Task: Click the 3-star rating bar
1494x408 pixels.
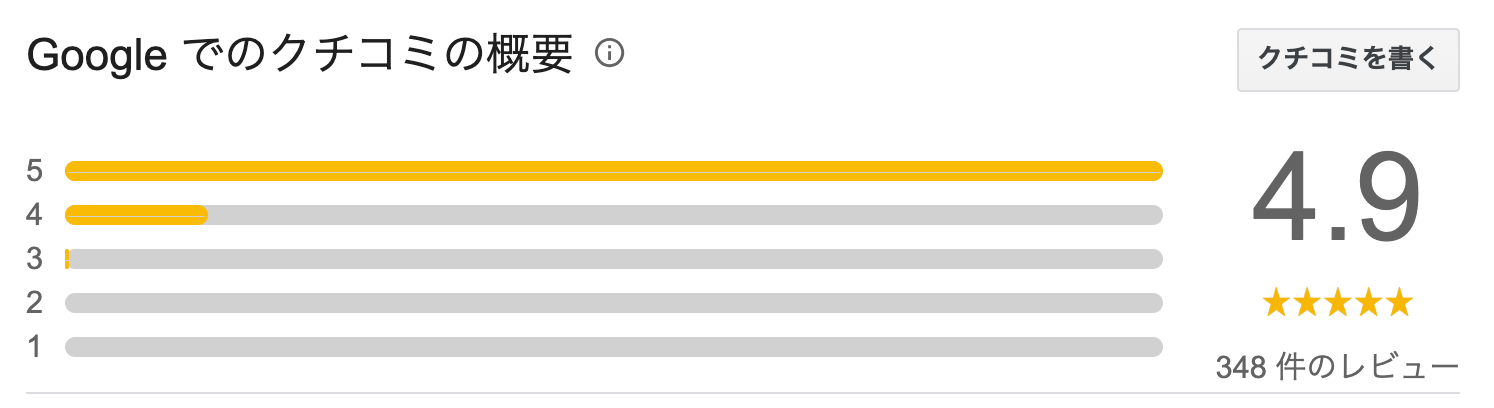Action: tap(613, 259)
